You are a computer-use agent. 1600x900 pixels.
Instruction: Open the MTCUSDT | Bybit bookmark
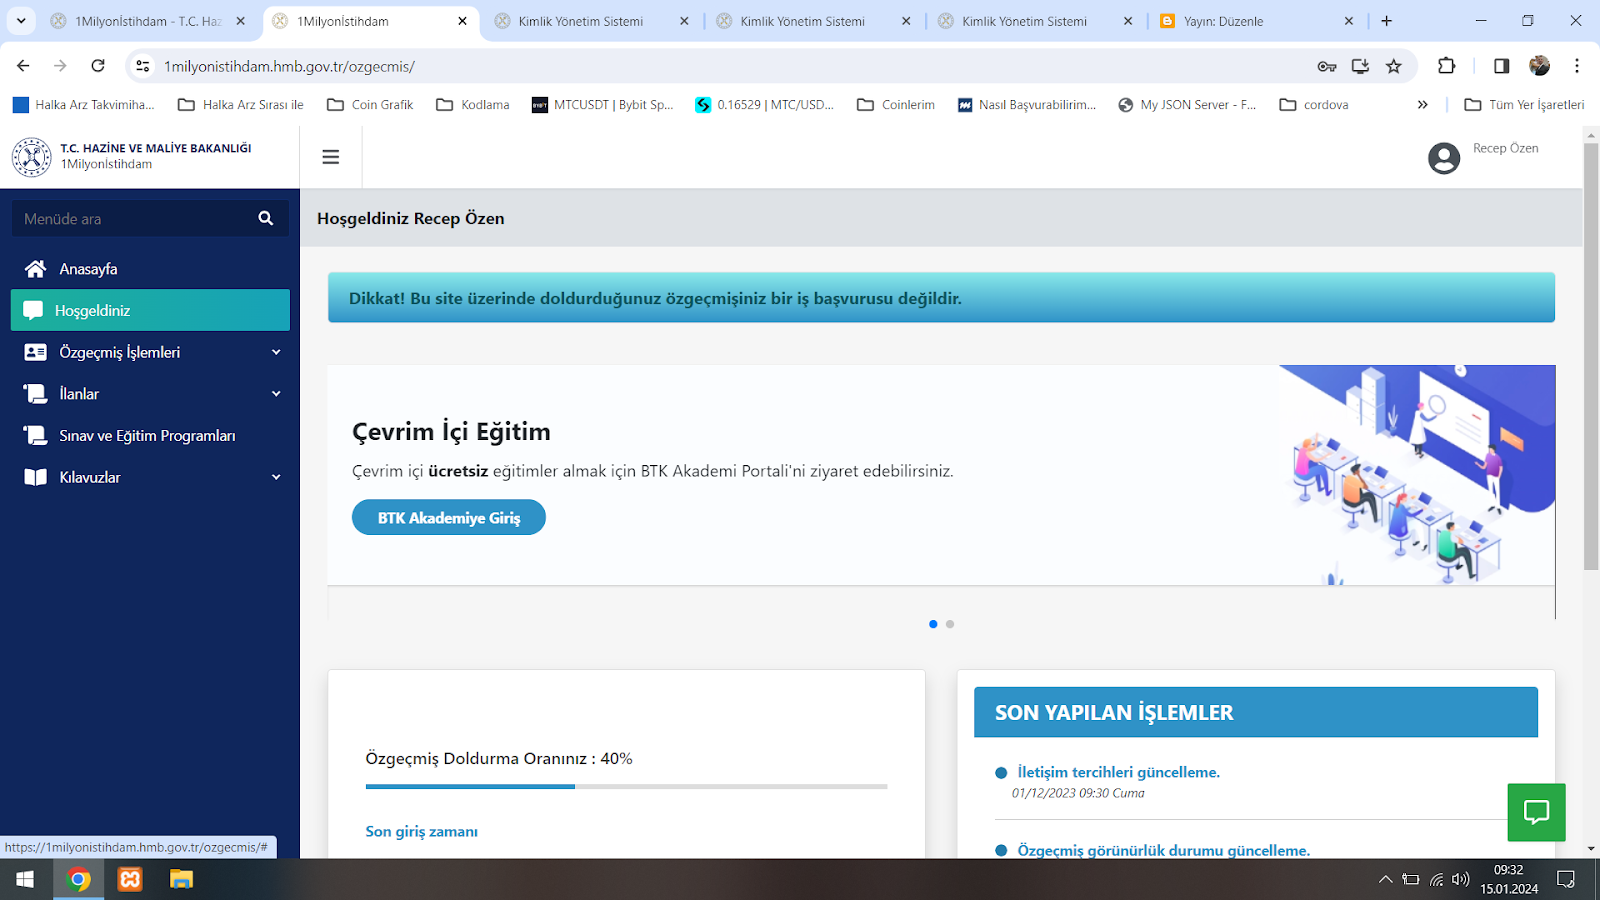602,105
